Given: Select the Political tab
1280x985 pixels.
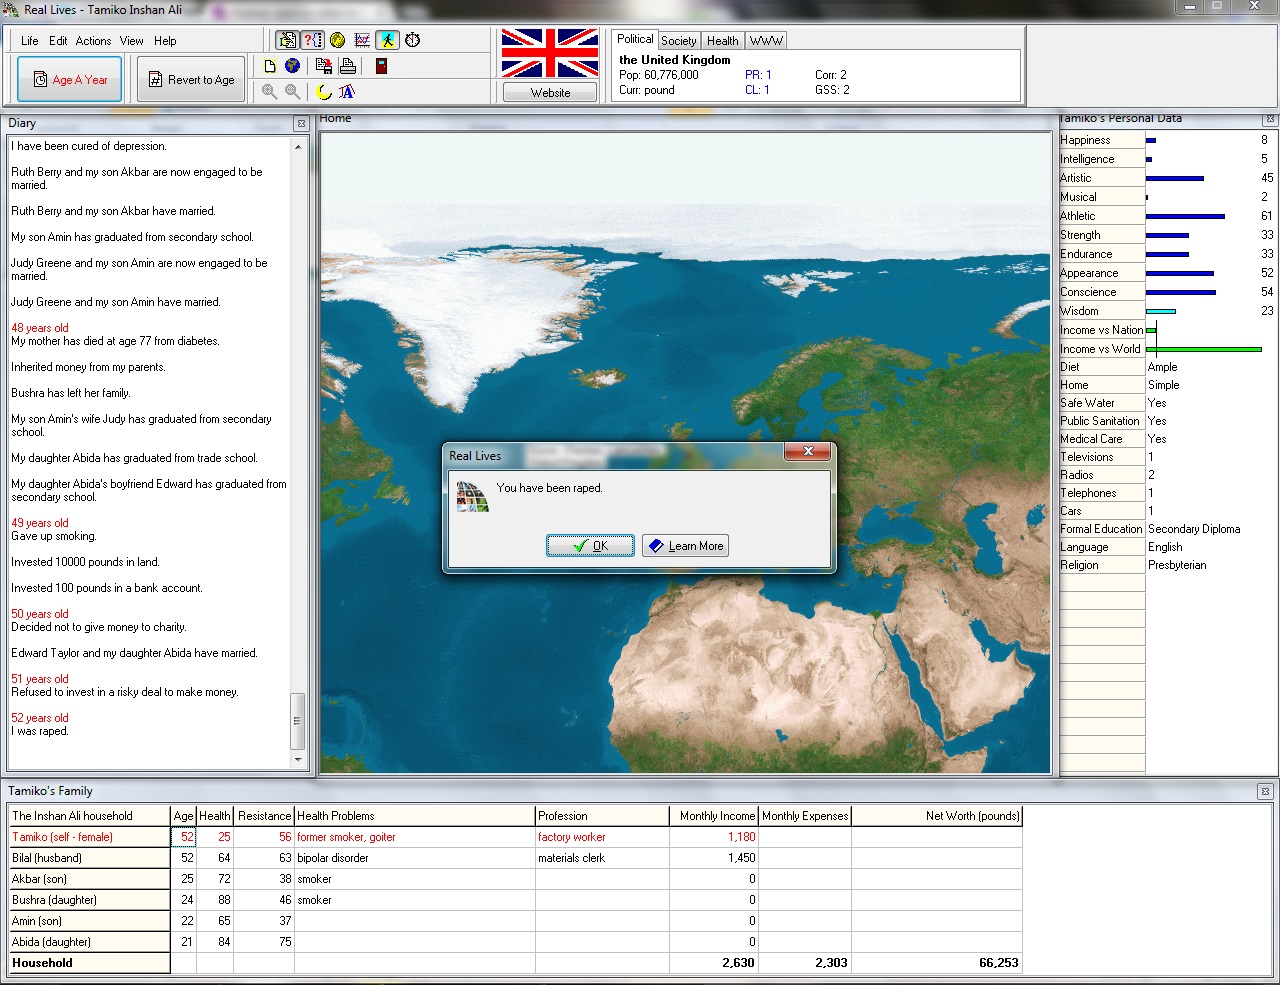Looking at the screenshot, I should coord(635,39).
